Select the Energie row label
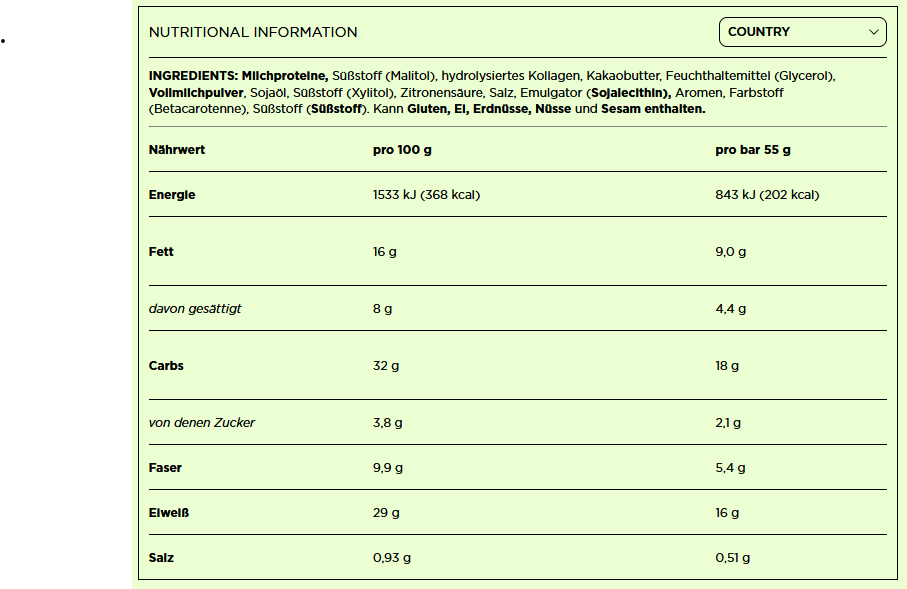 click(x=172, y=195)
